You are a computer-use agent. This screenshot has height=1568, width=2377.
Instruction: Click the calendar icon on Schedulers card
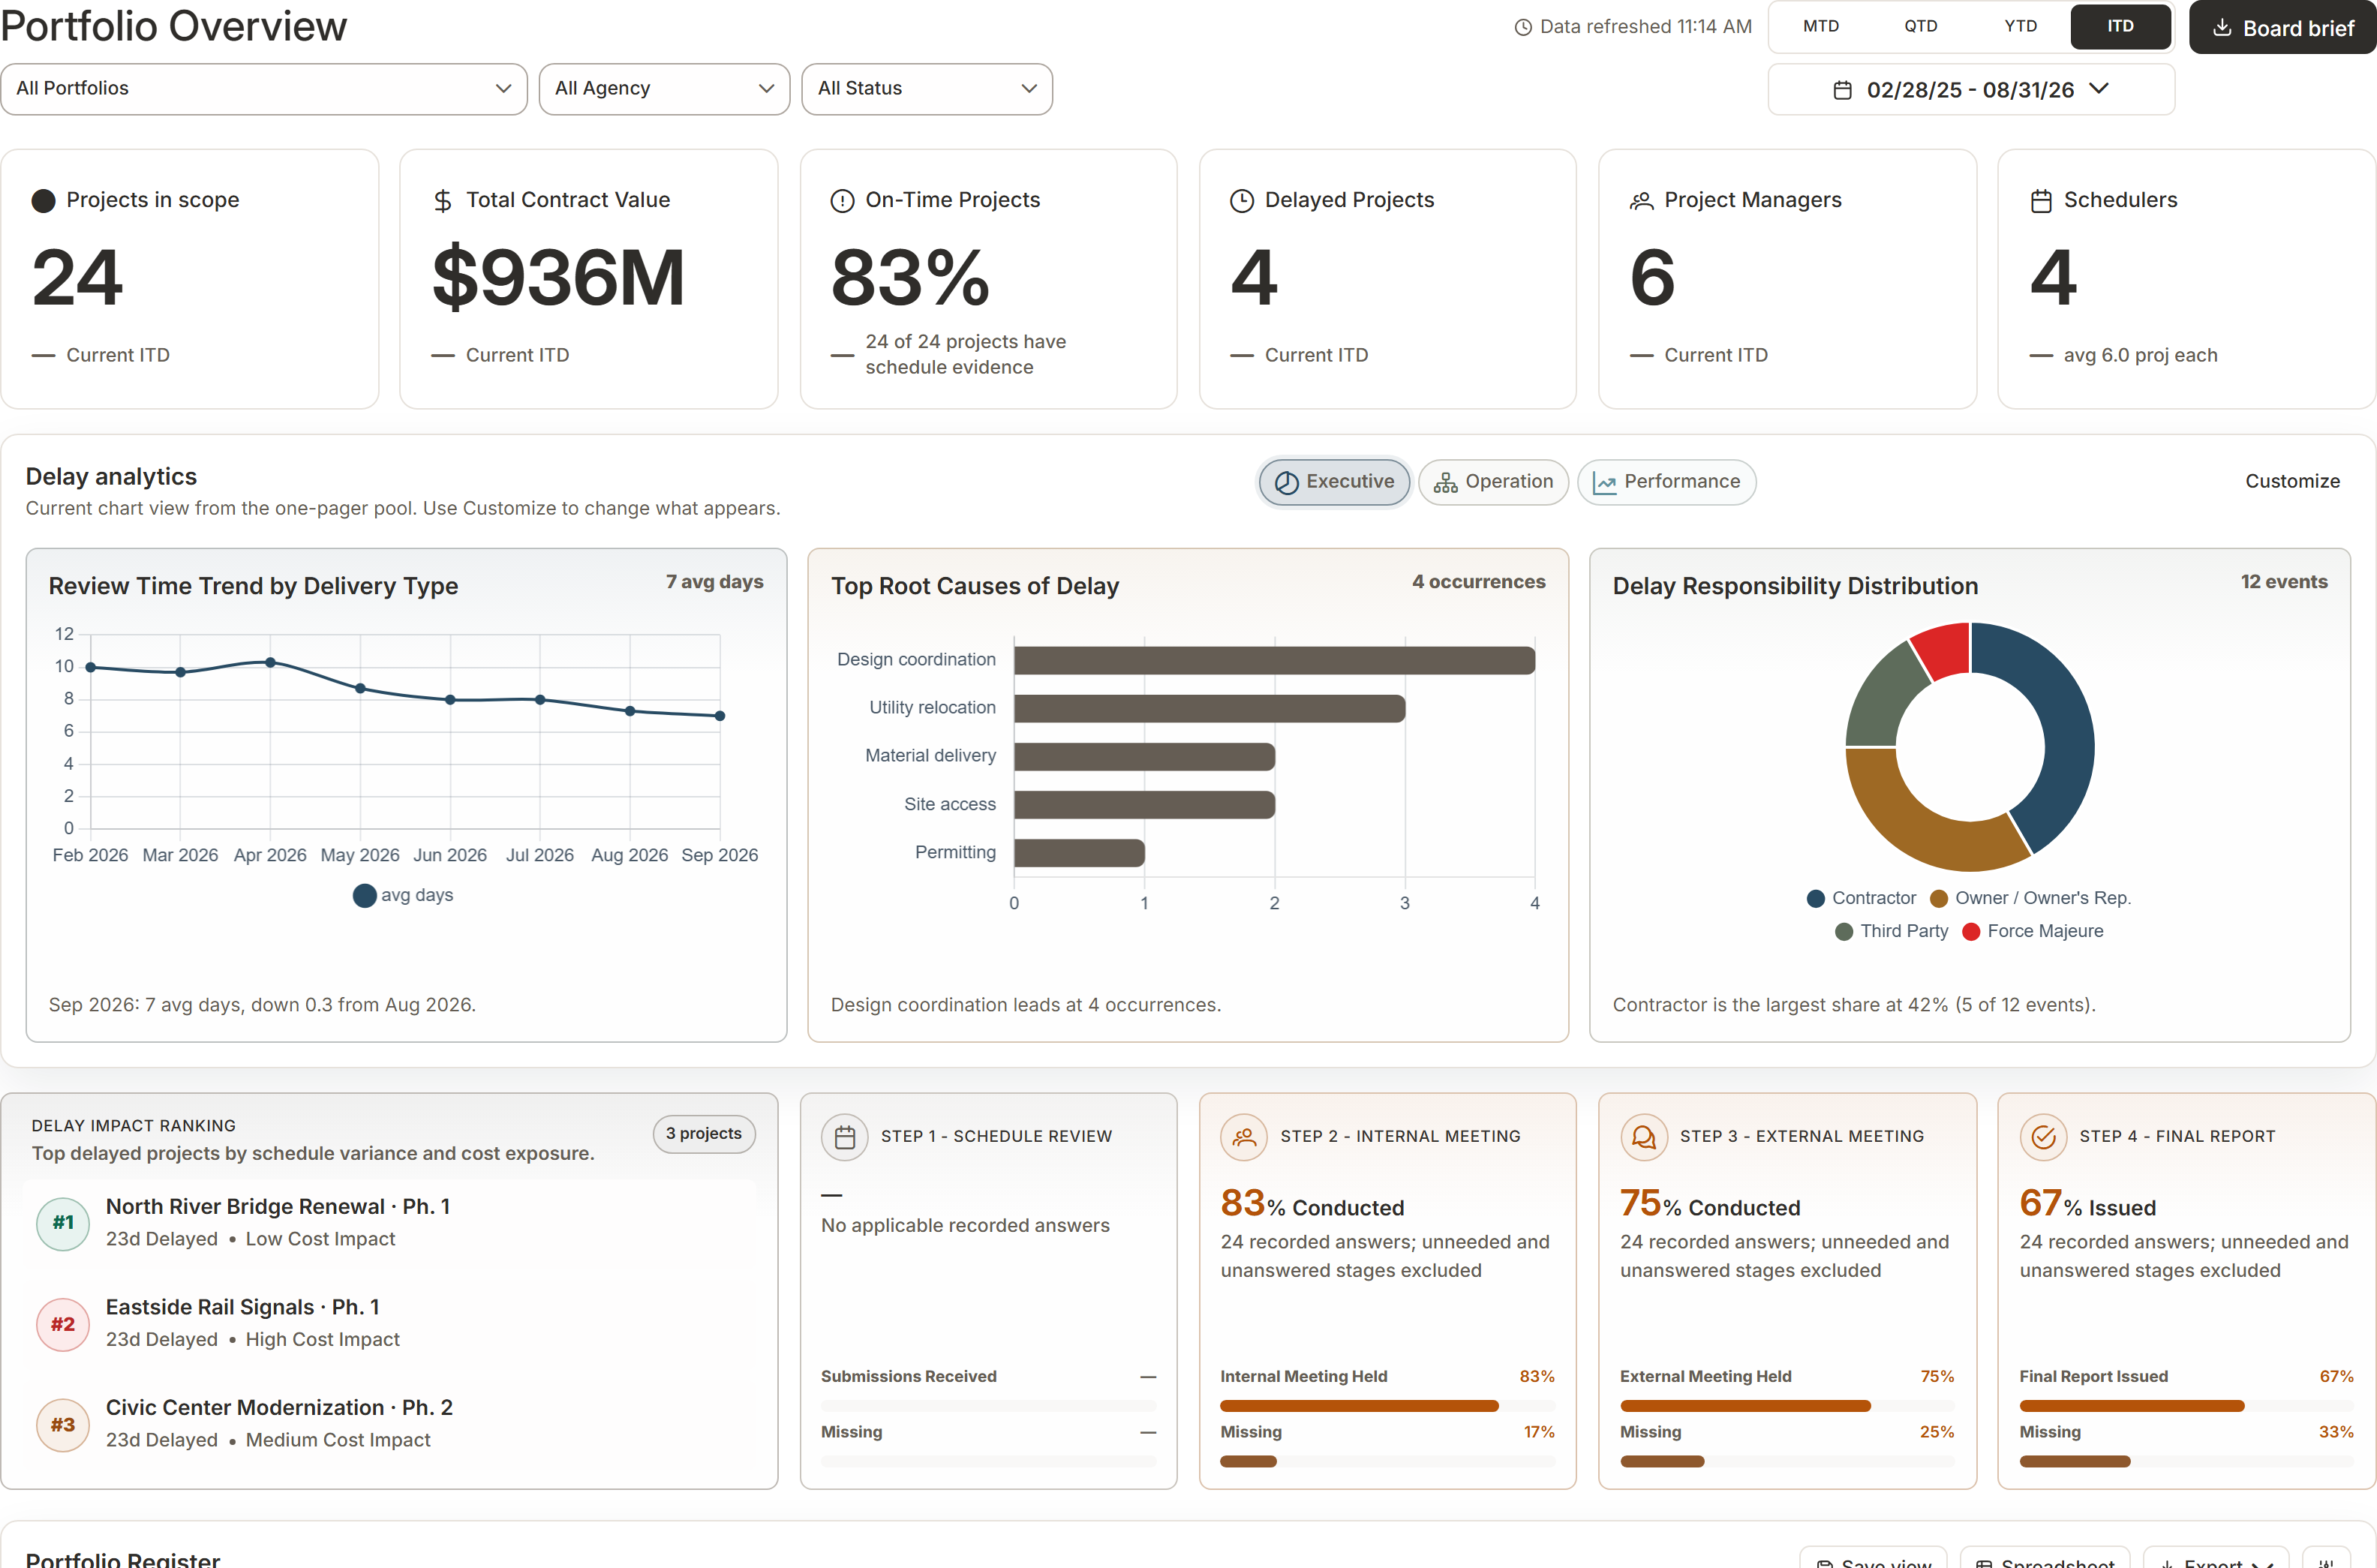(x=2041, y=201)
